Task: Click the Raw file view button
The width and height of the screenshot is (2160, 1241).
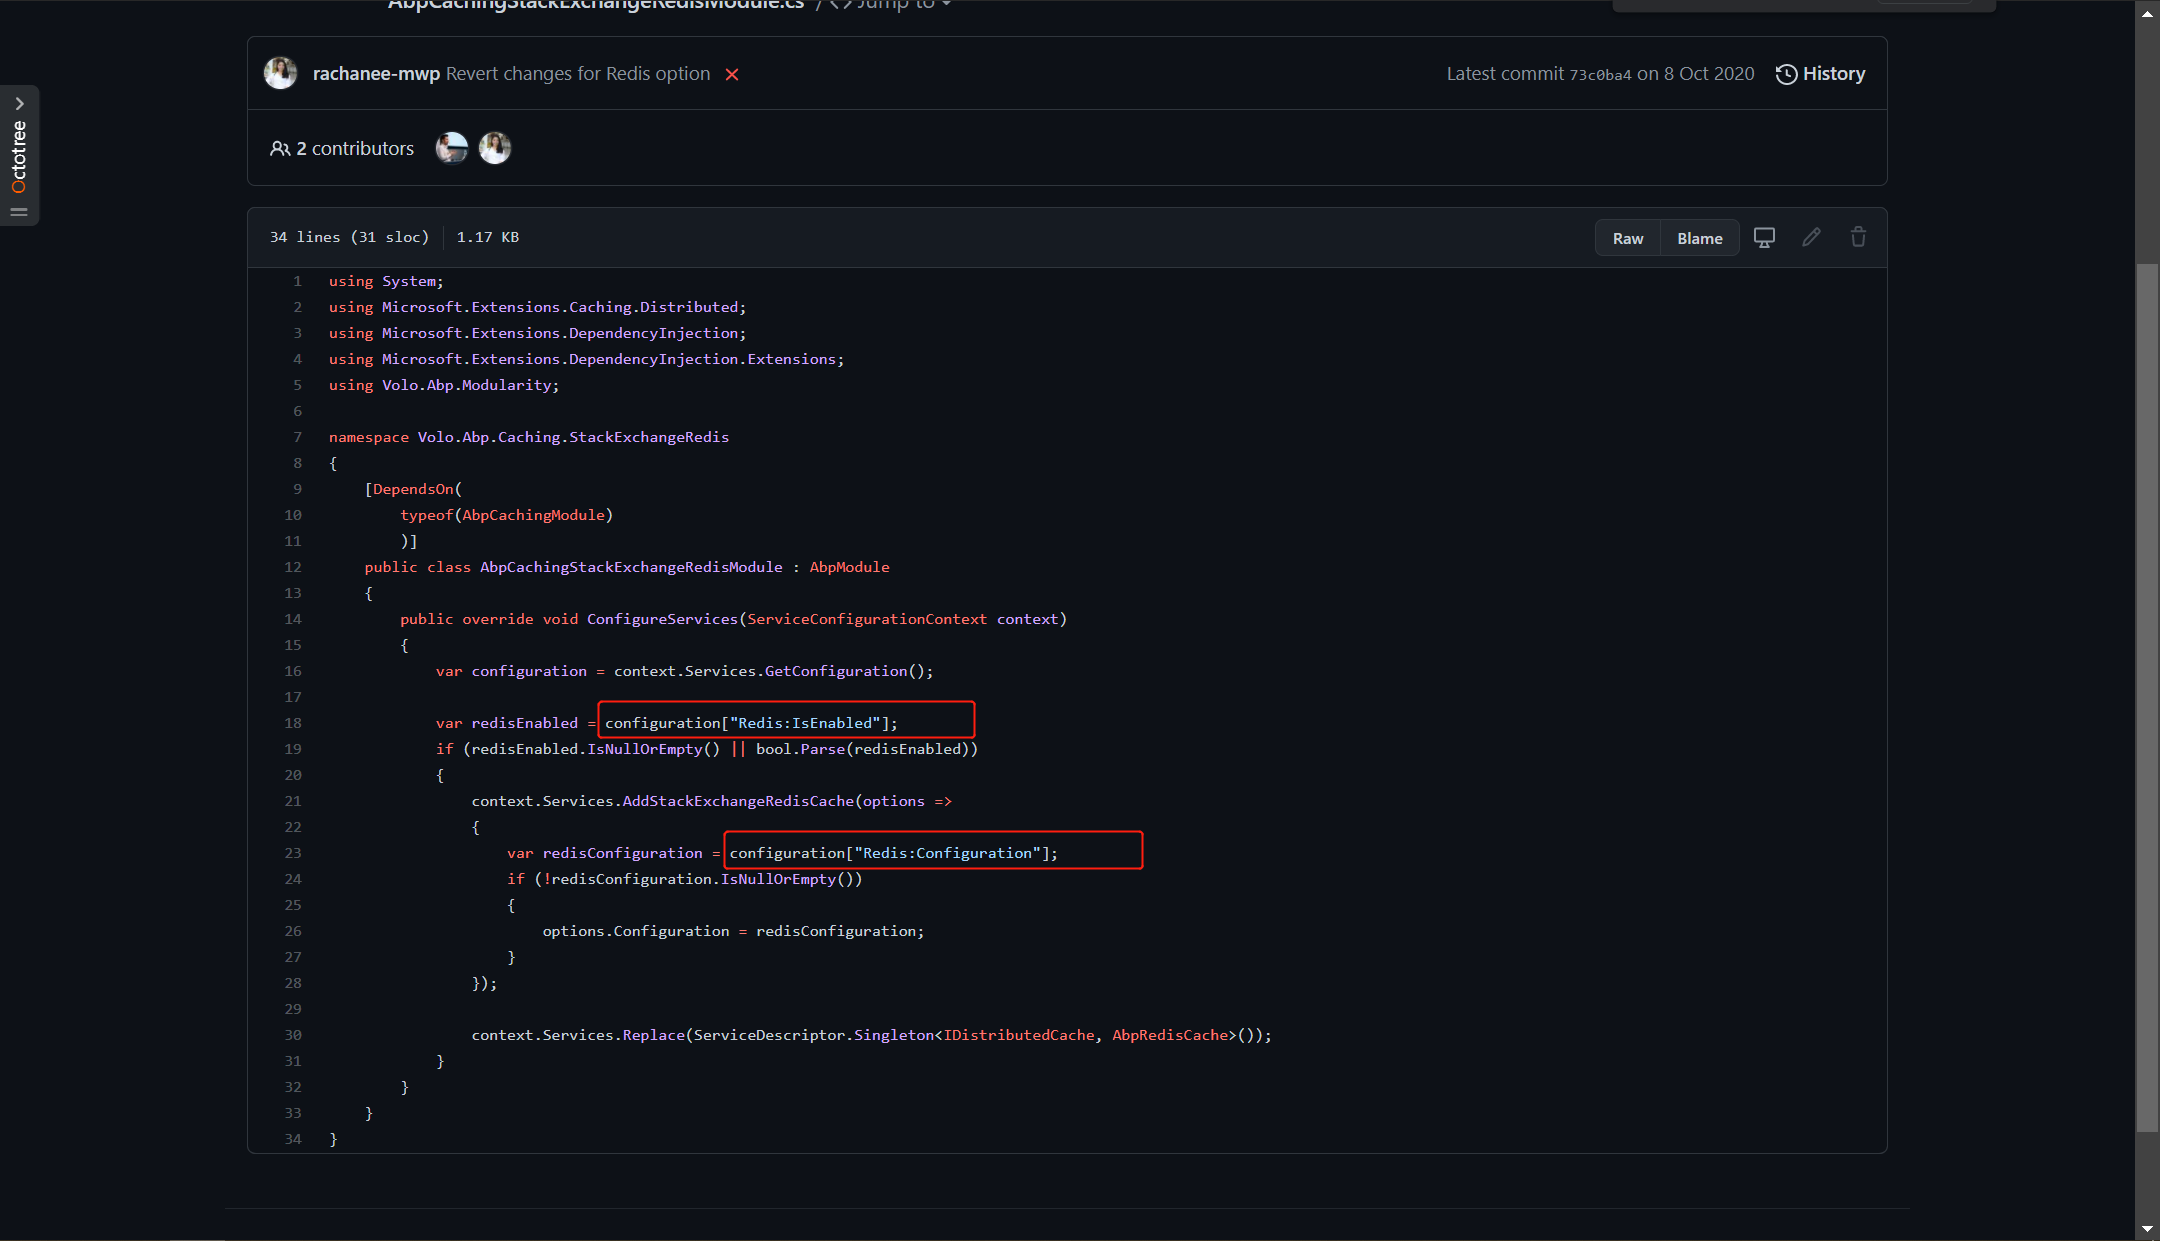Action: click(x=1627, y=238)
